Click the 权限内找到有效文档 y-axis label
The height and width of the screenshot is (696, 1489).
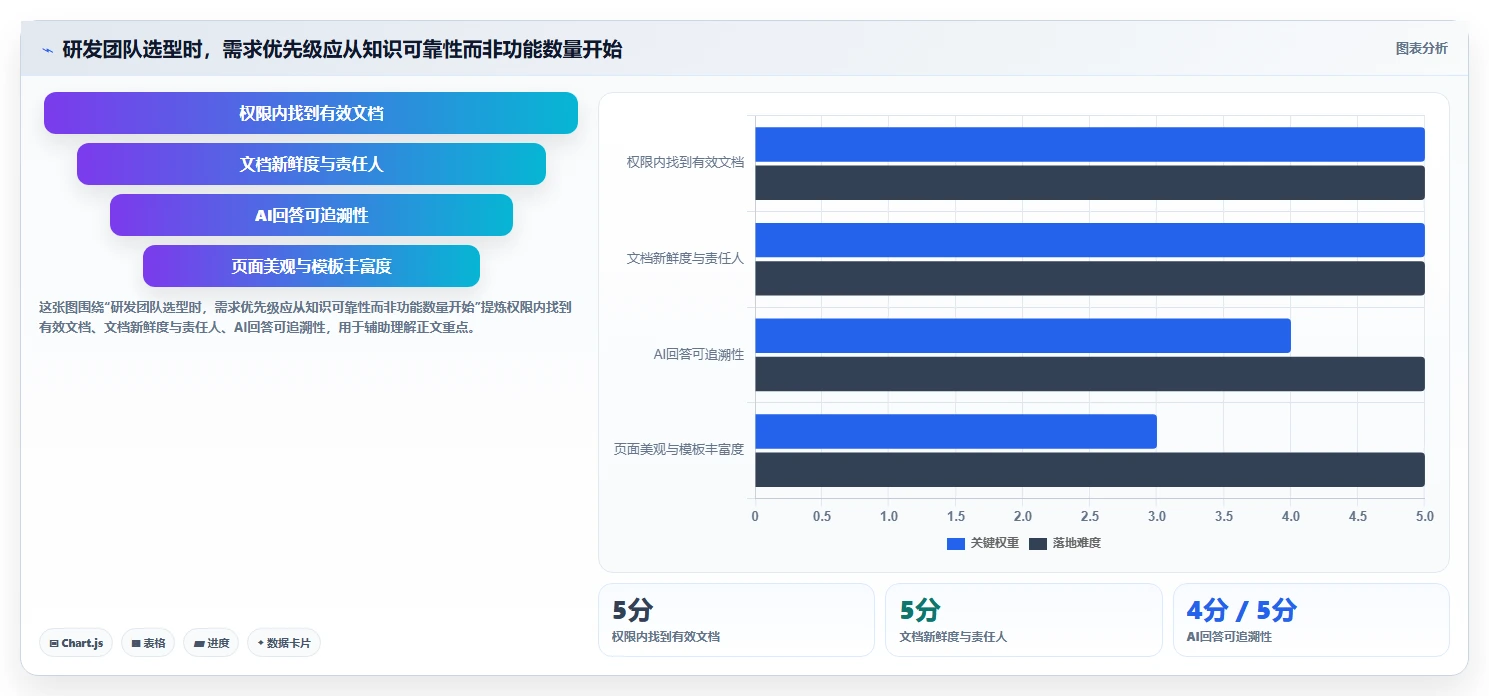[x=685, y=162]
